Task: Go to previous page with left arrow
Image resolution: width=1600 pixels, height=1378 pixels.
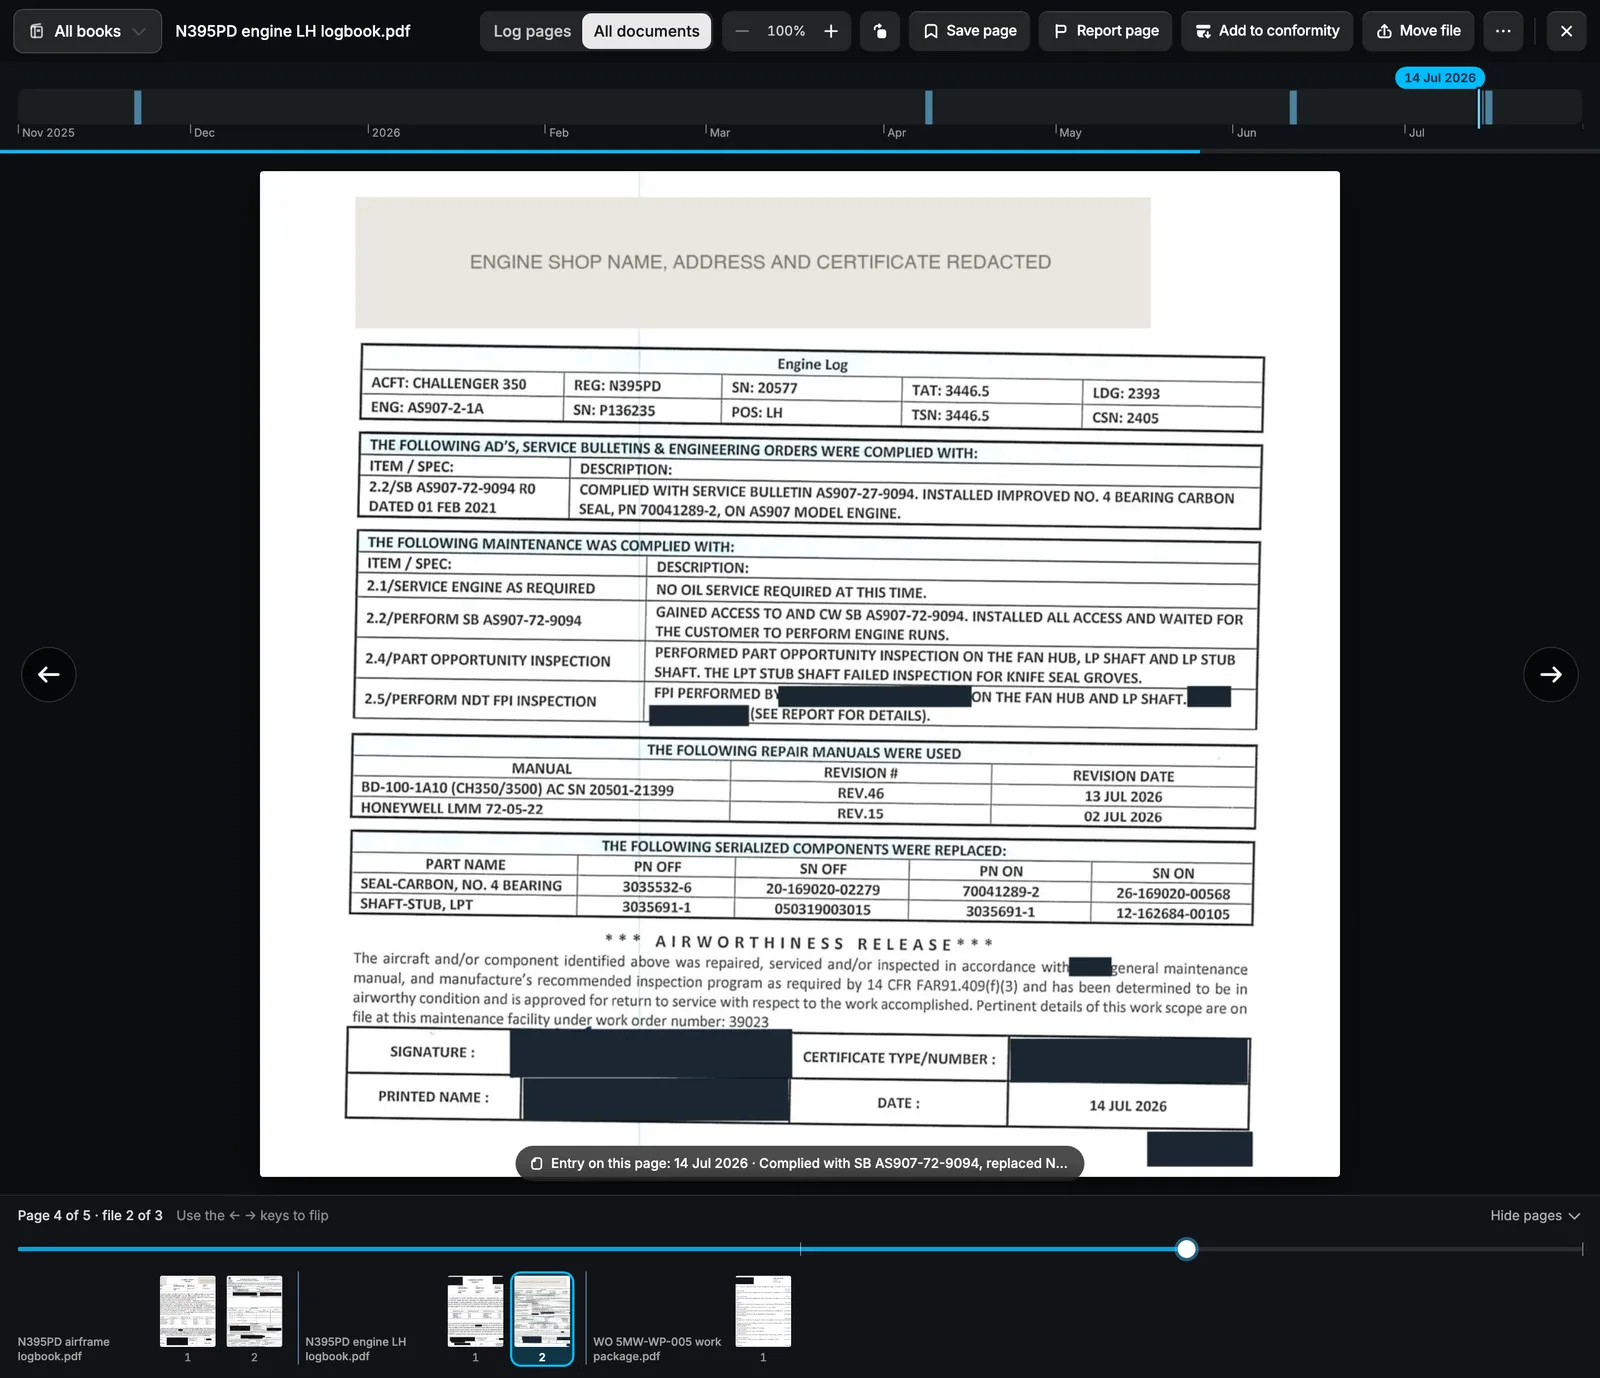Action: click(49, 674)
